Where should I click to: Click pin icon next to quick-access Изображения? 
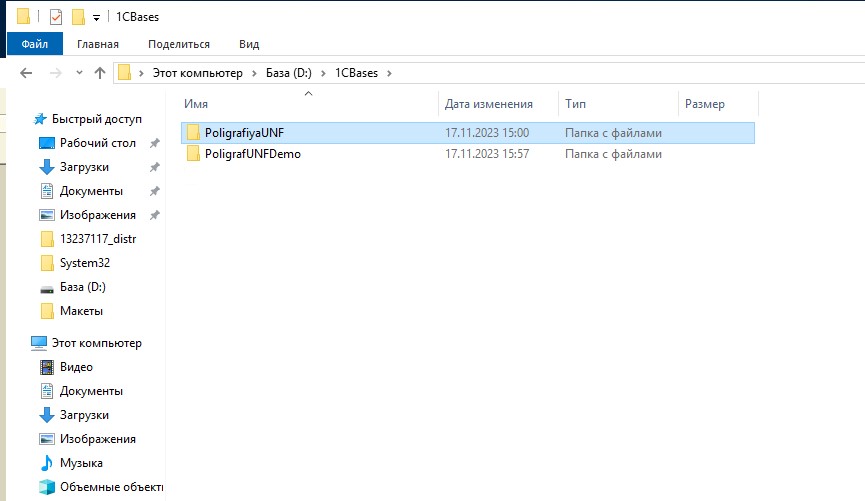(155, 215)
